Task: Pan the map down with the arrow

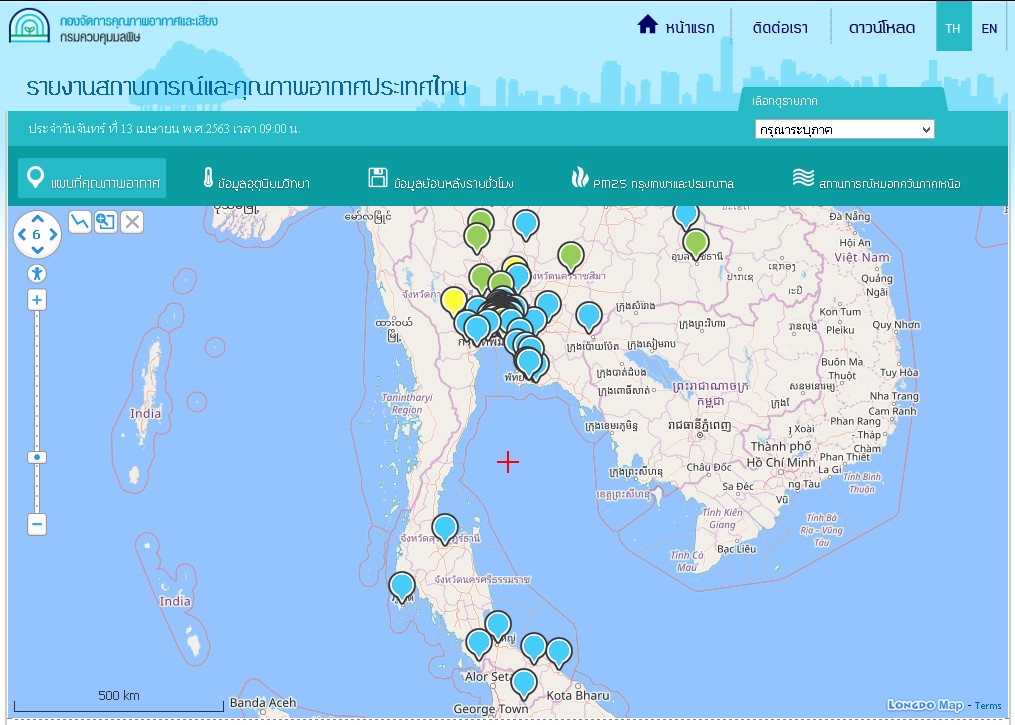Action: [x=38, y=250]
